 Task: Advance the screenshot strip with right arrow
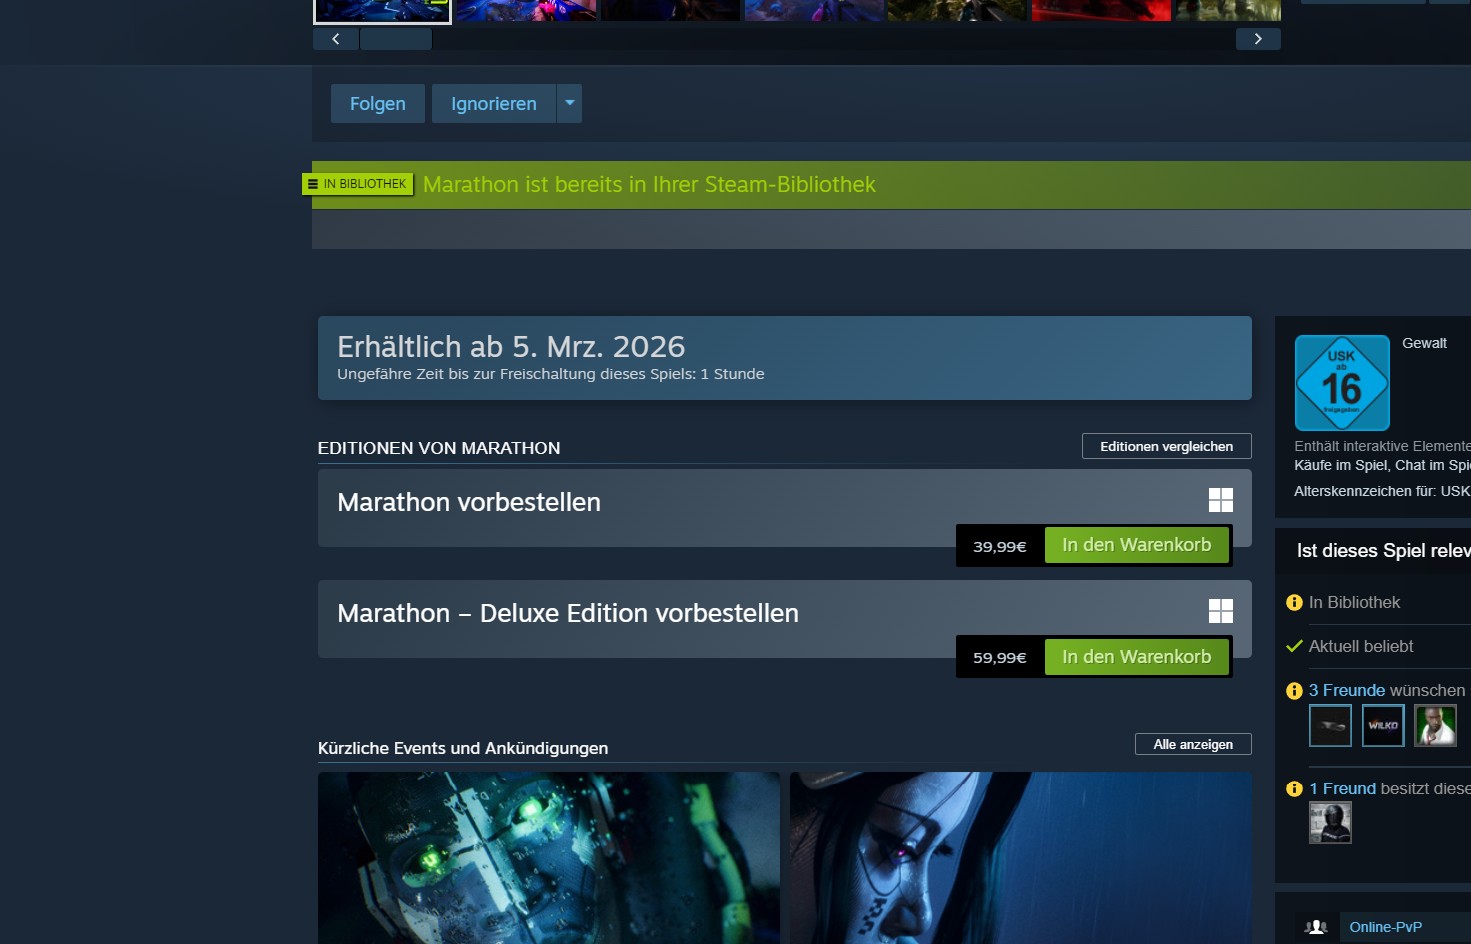pyautogui.click(x=1258, y=39)
